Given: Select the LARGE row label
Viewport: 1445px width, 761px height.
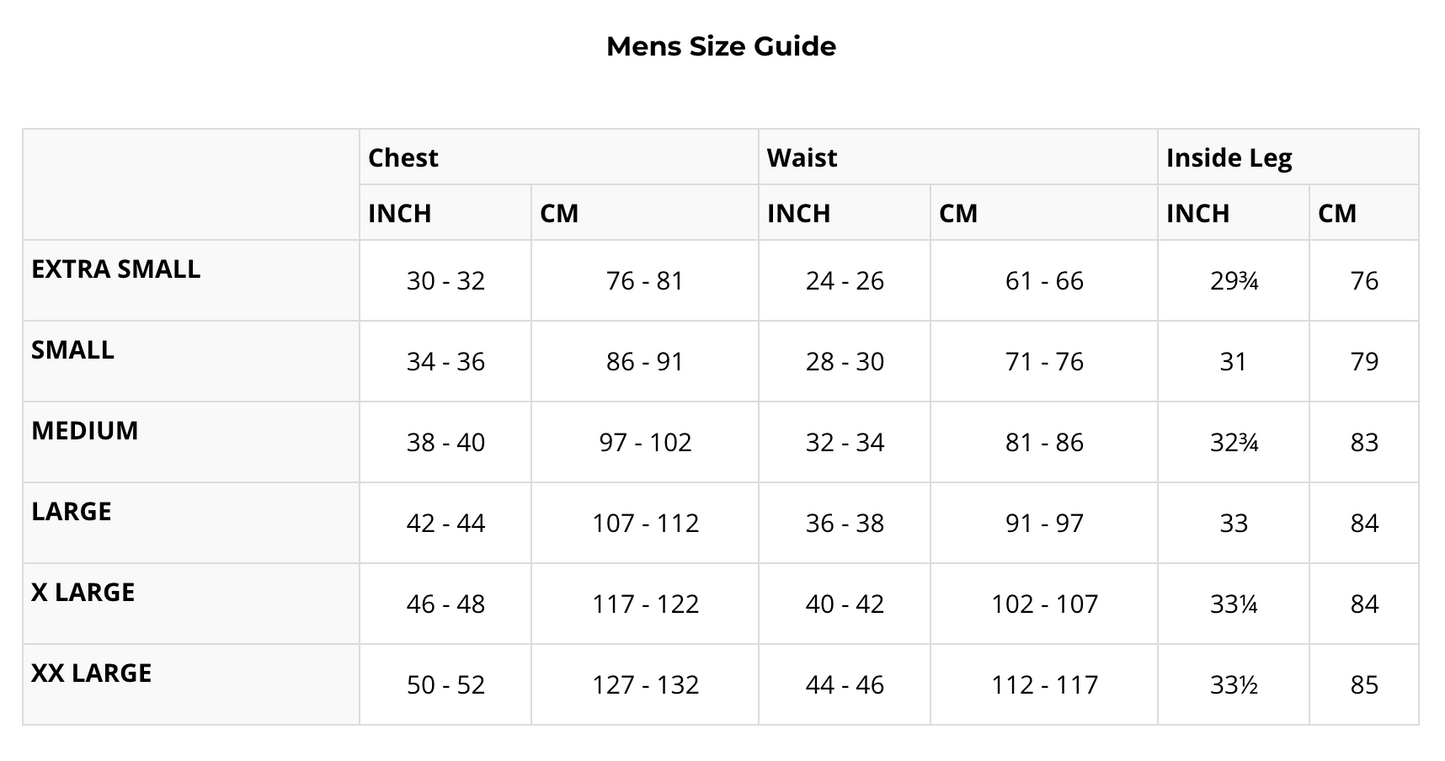Looking at the screenshot, I should pos(71,512).
